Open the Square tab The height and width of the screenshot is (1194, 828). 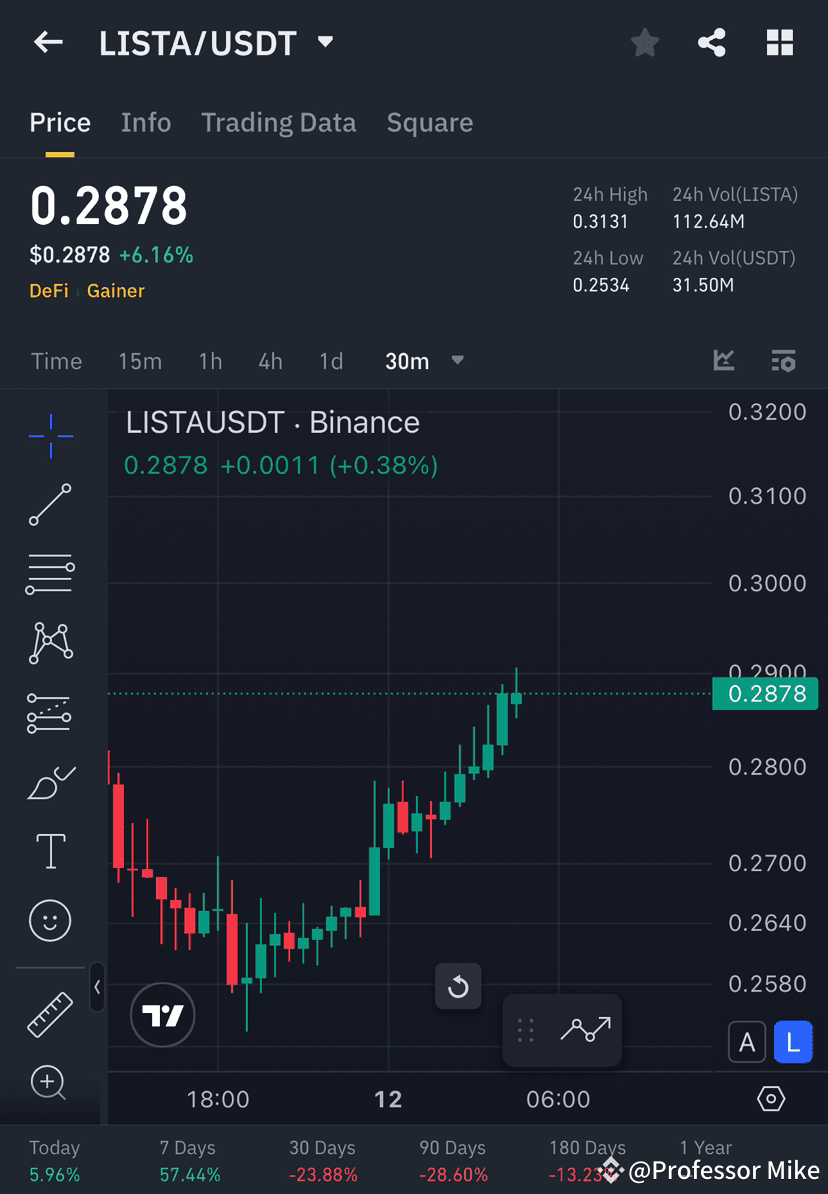point(429,122)
